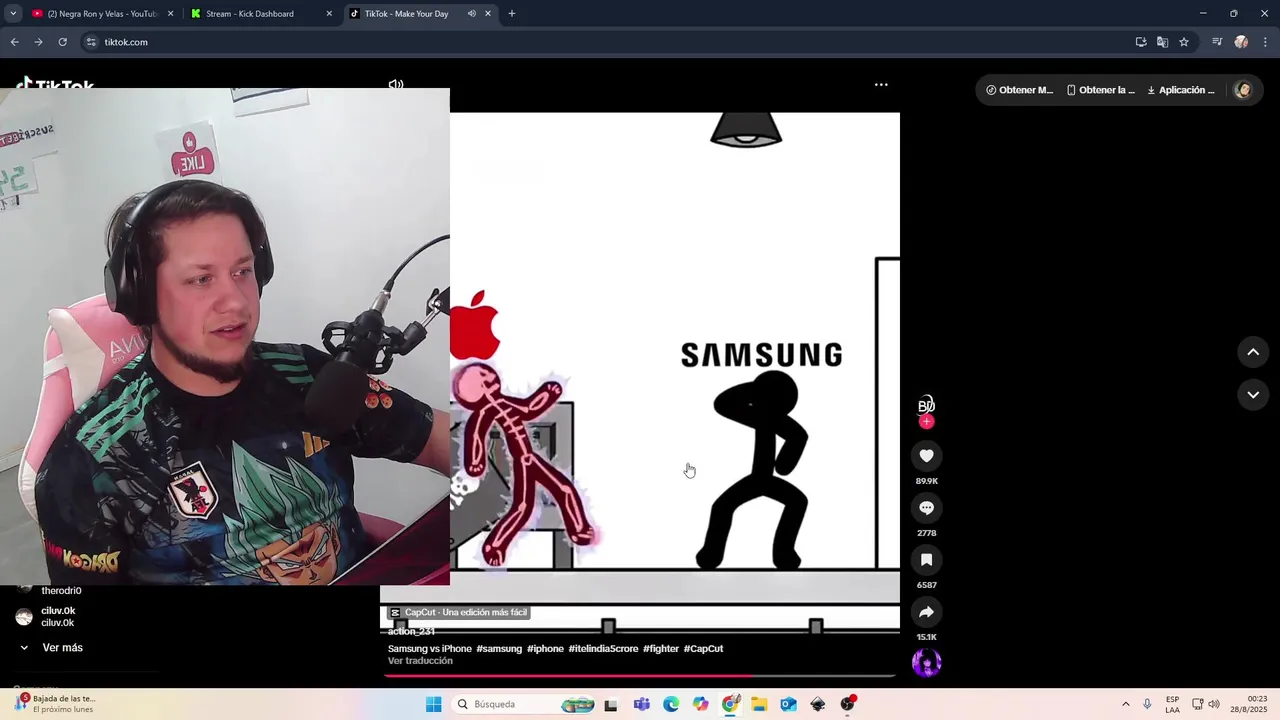
Task: Open the #fighter hashtag
Action: (661, 649)
